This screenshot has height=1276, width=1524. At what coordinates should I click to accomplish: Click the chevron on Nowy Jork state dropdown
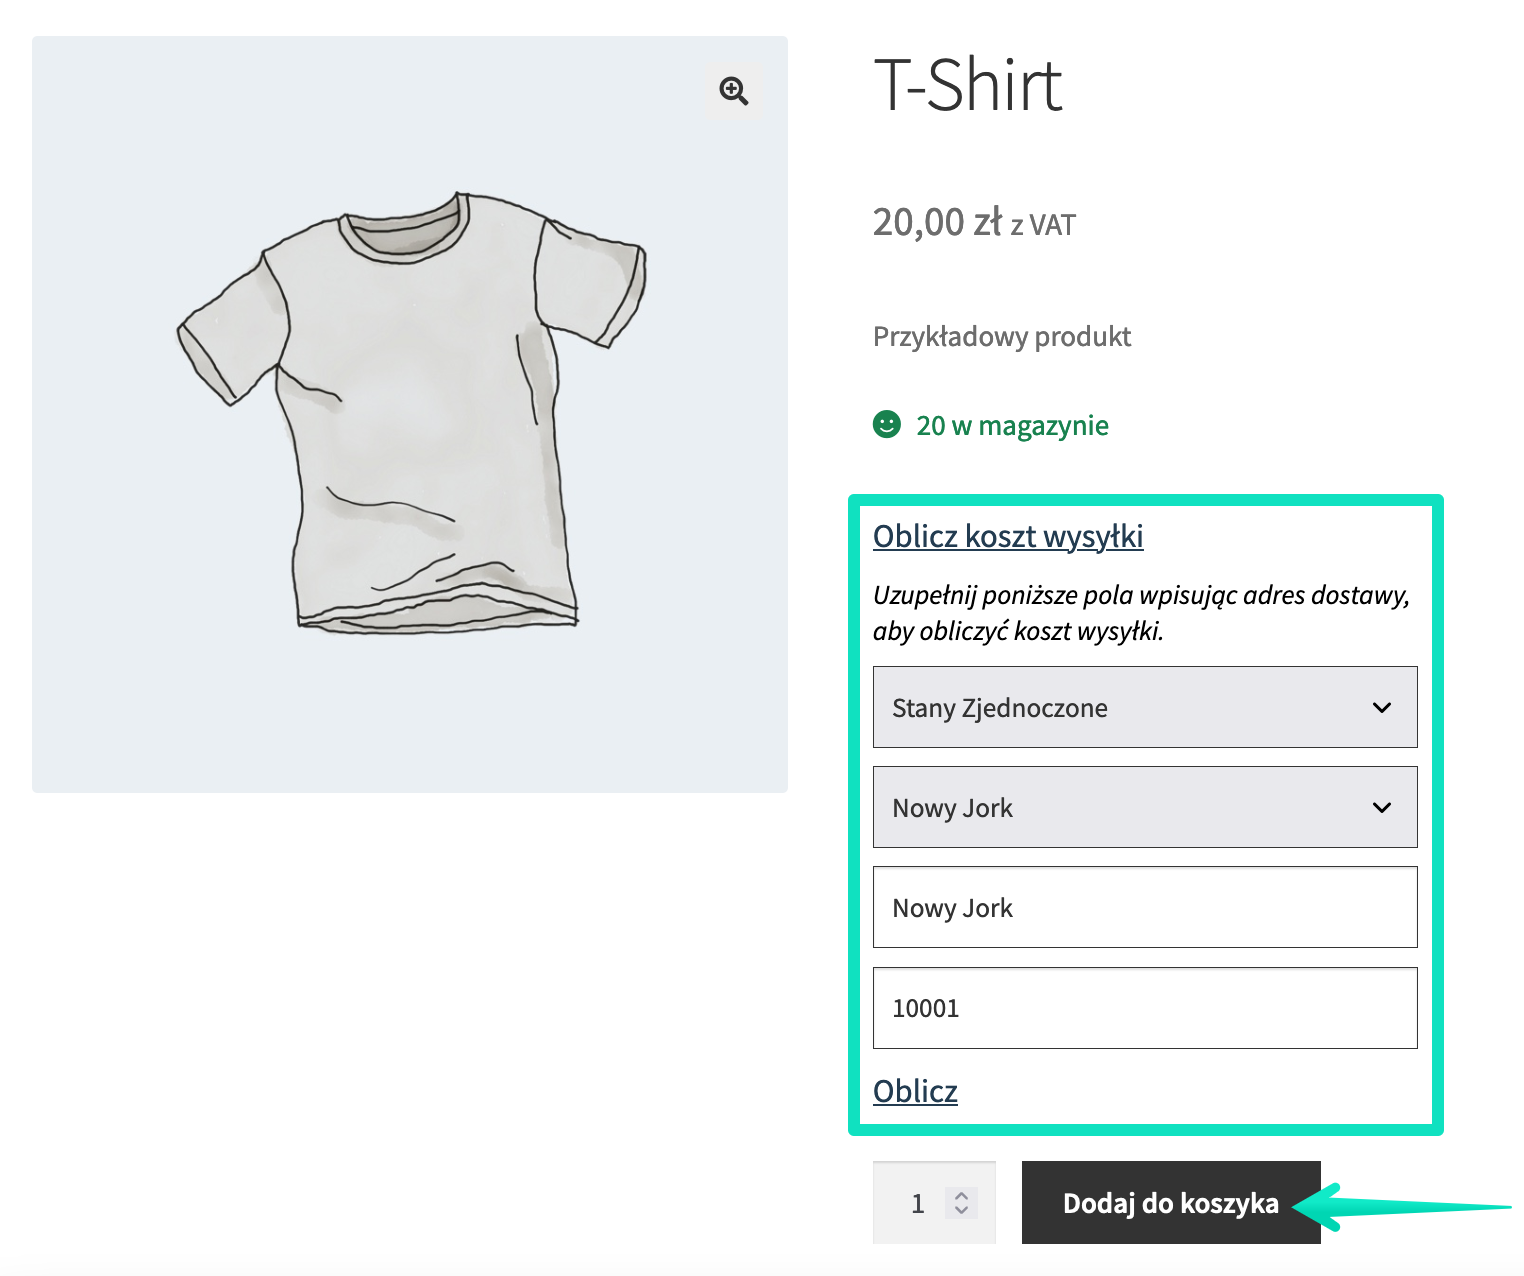[1382, 808]
